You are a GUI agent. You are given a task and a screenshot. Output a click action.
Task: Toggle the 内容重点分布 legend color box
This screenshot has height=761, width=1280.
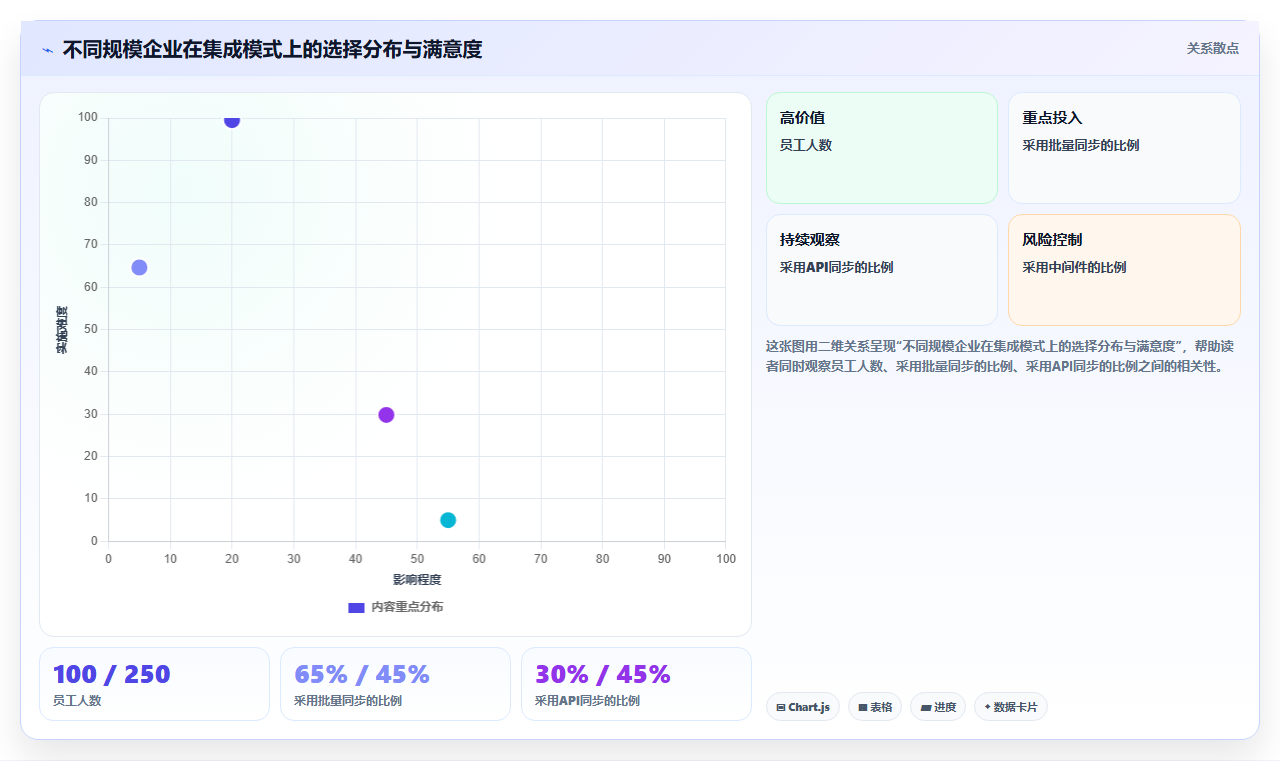[x=356, y=607]
